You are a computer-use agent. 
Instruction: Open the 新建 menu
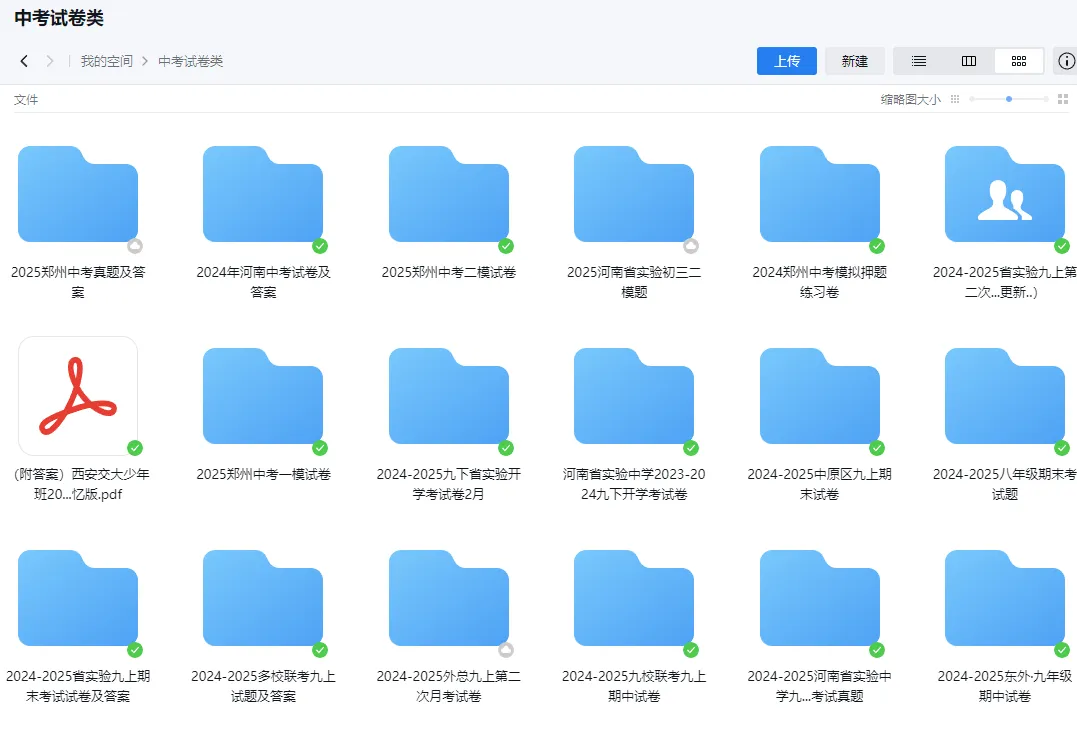854,61
